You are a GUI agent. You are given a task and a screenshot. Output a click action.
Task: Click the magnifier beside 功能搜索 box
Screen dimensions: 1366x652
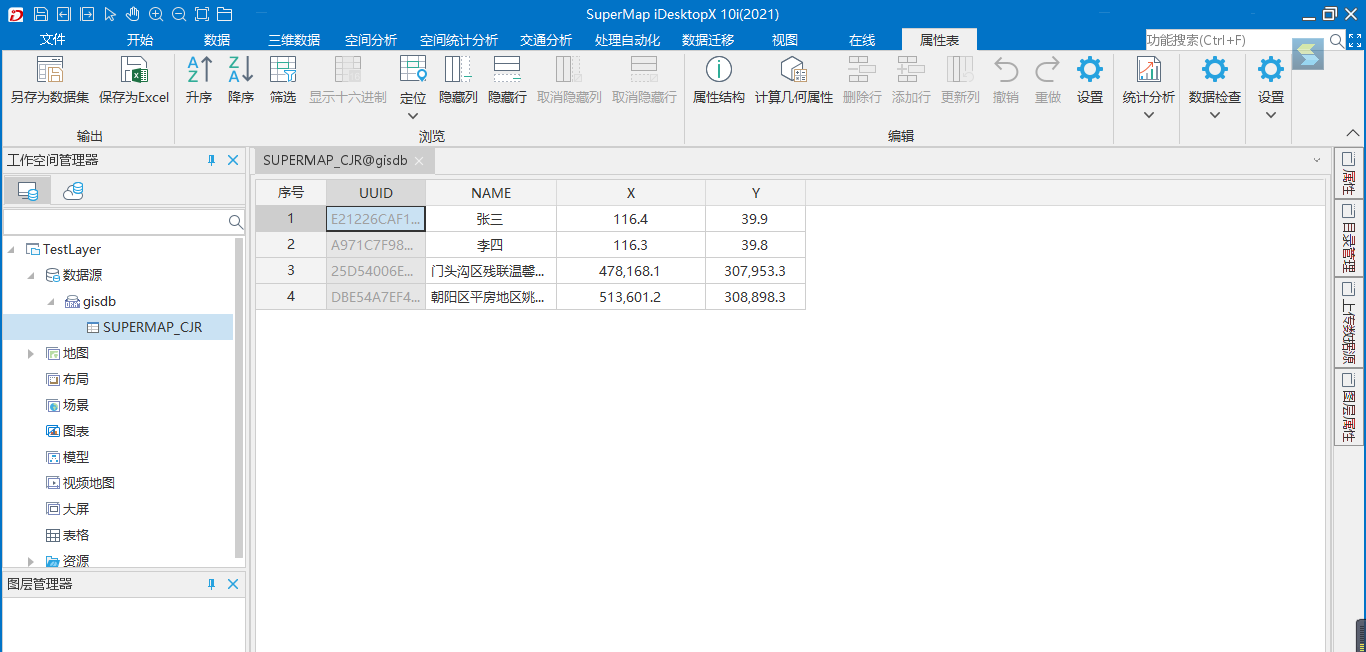[1337, 40]
